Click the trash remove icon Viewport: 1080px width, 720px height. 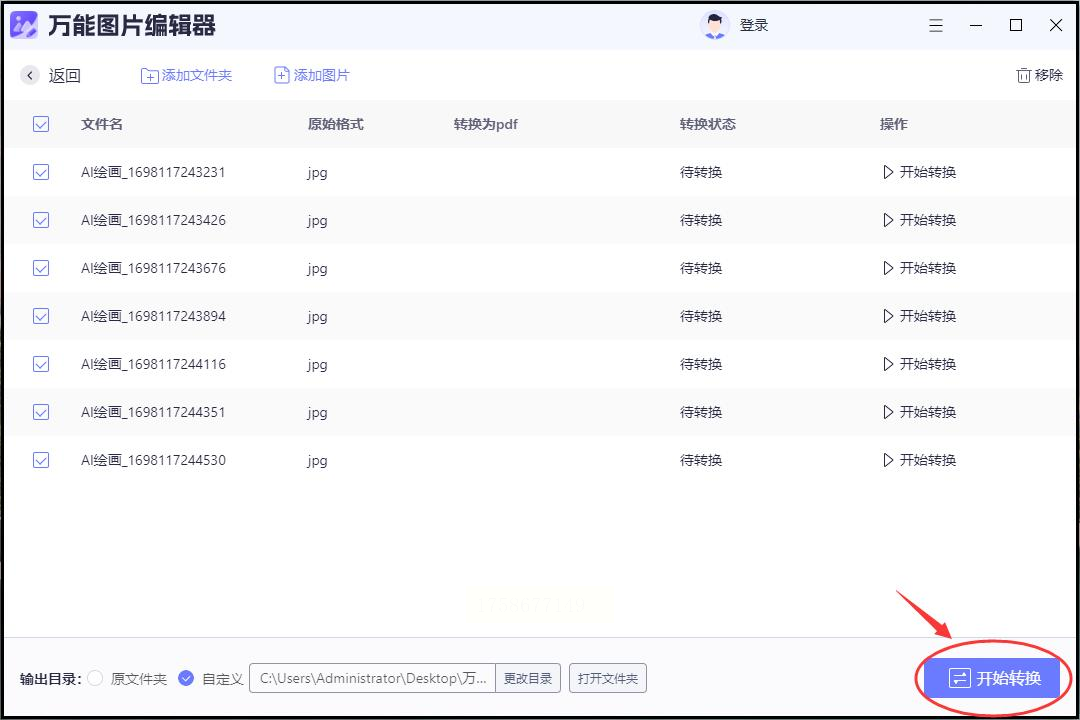point(1024,75)
